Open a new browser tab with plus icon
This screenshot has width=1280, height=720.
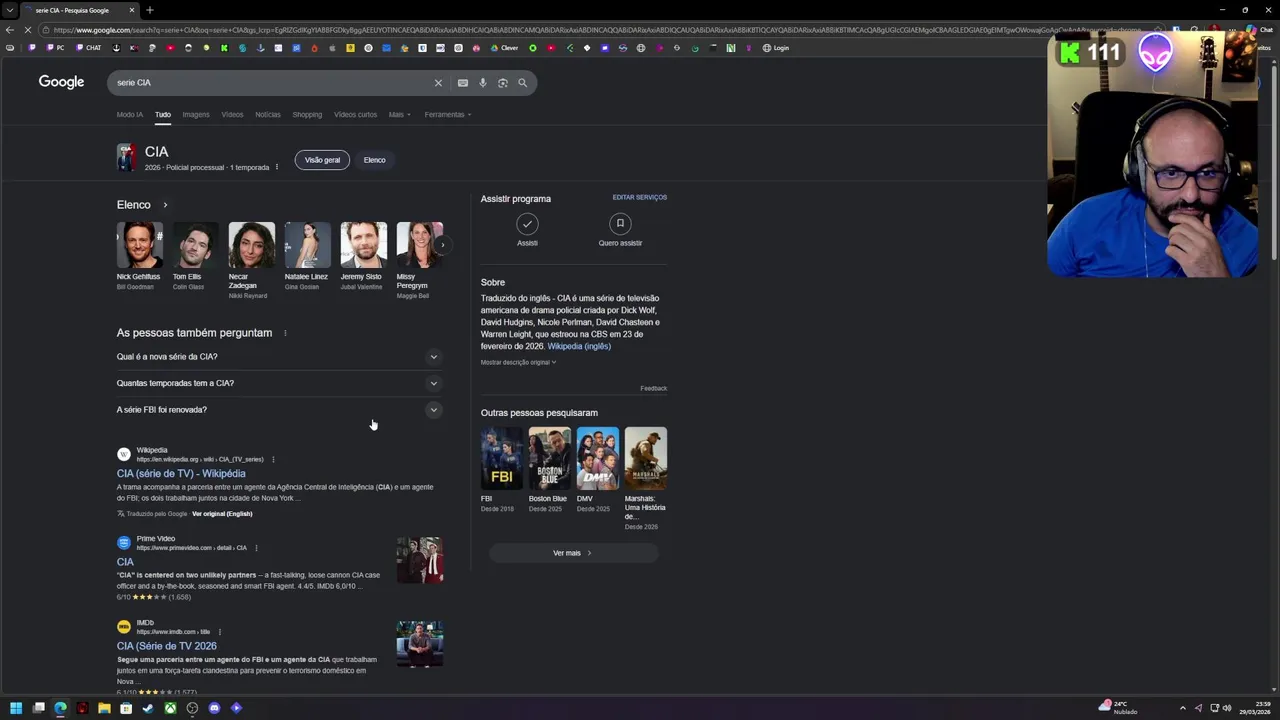[149, 10]
